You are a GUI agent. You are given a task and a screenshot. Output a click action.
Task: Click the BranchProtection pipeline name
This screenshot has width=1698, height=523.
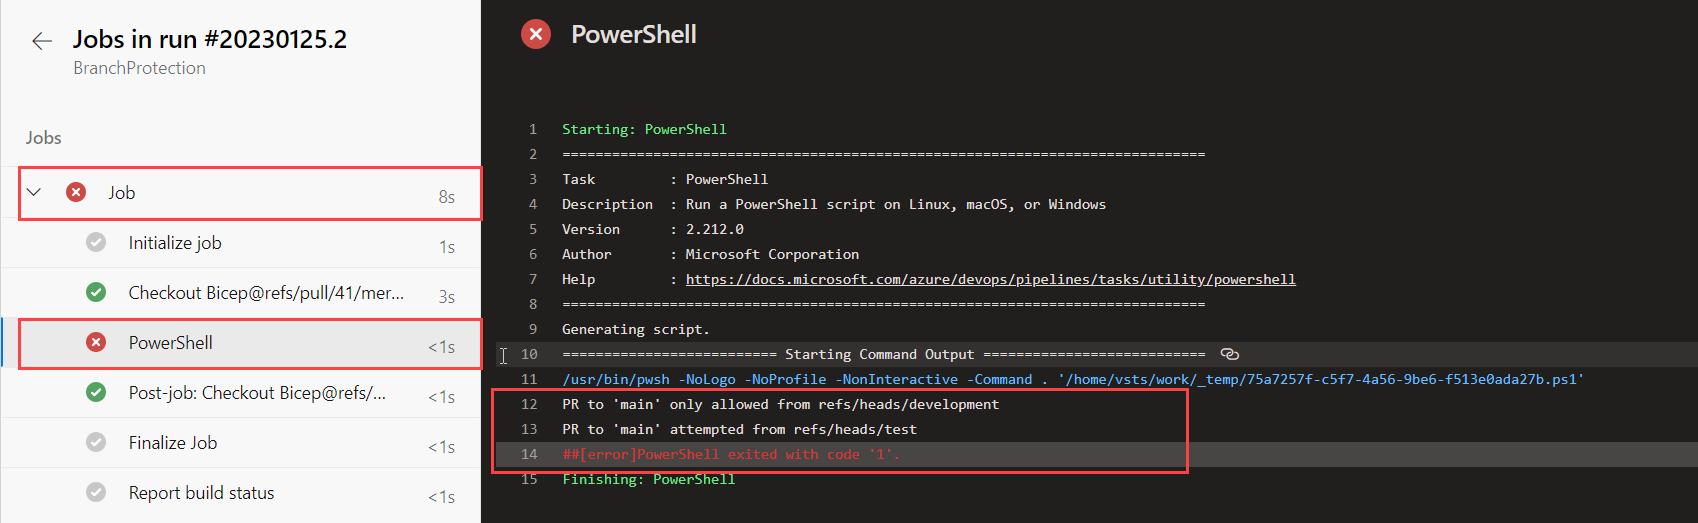point(139,68)
